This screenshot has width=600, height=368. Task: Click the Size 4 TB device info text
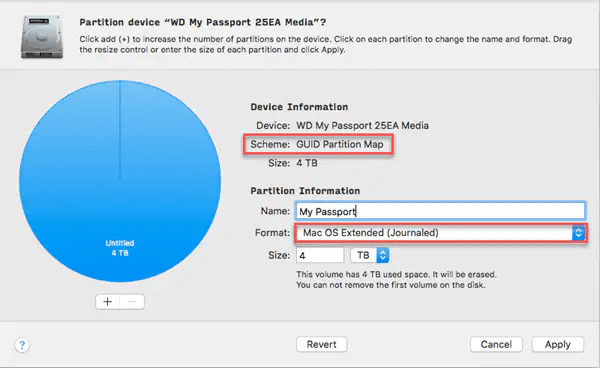[x=293, y=163]
